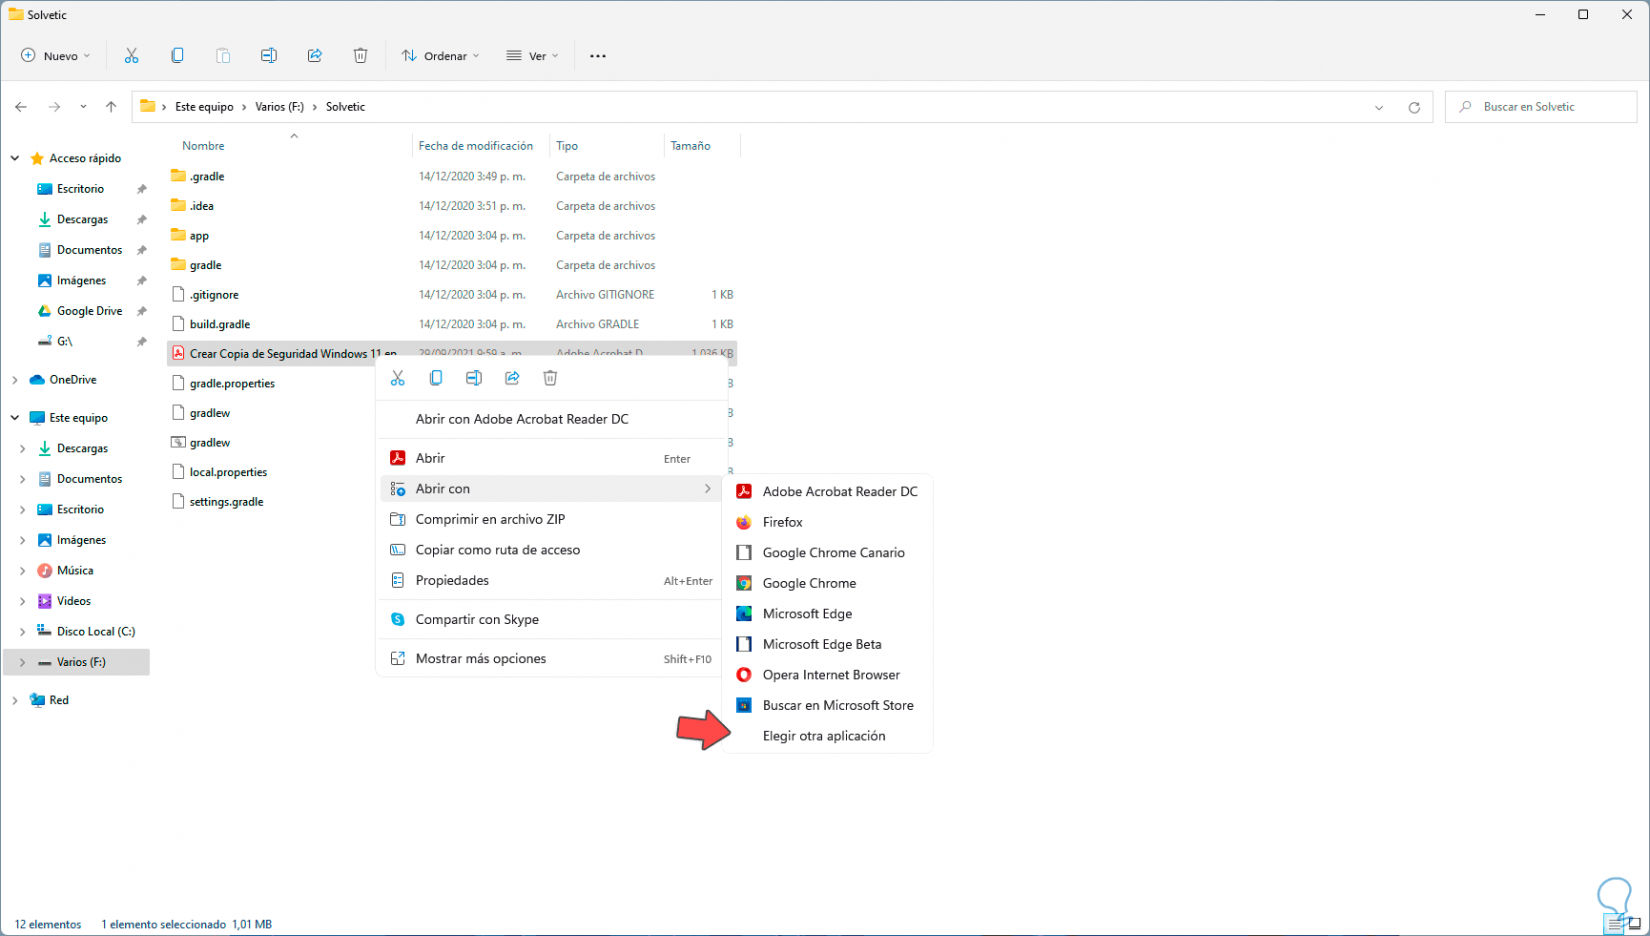Refresh the Solvetic folder view
This screenshot has height=936, width=1650.
click(x=1414, y=107)
